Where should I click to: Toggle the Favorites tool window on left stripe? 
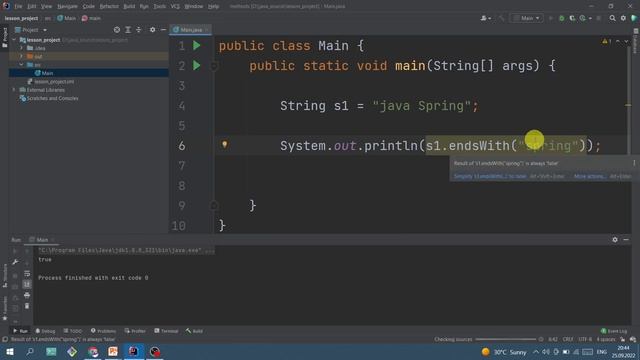[4, 308]
